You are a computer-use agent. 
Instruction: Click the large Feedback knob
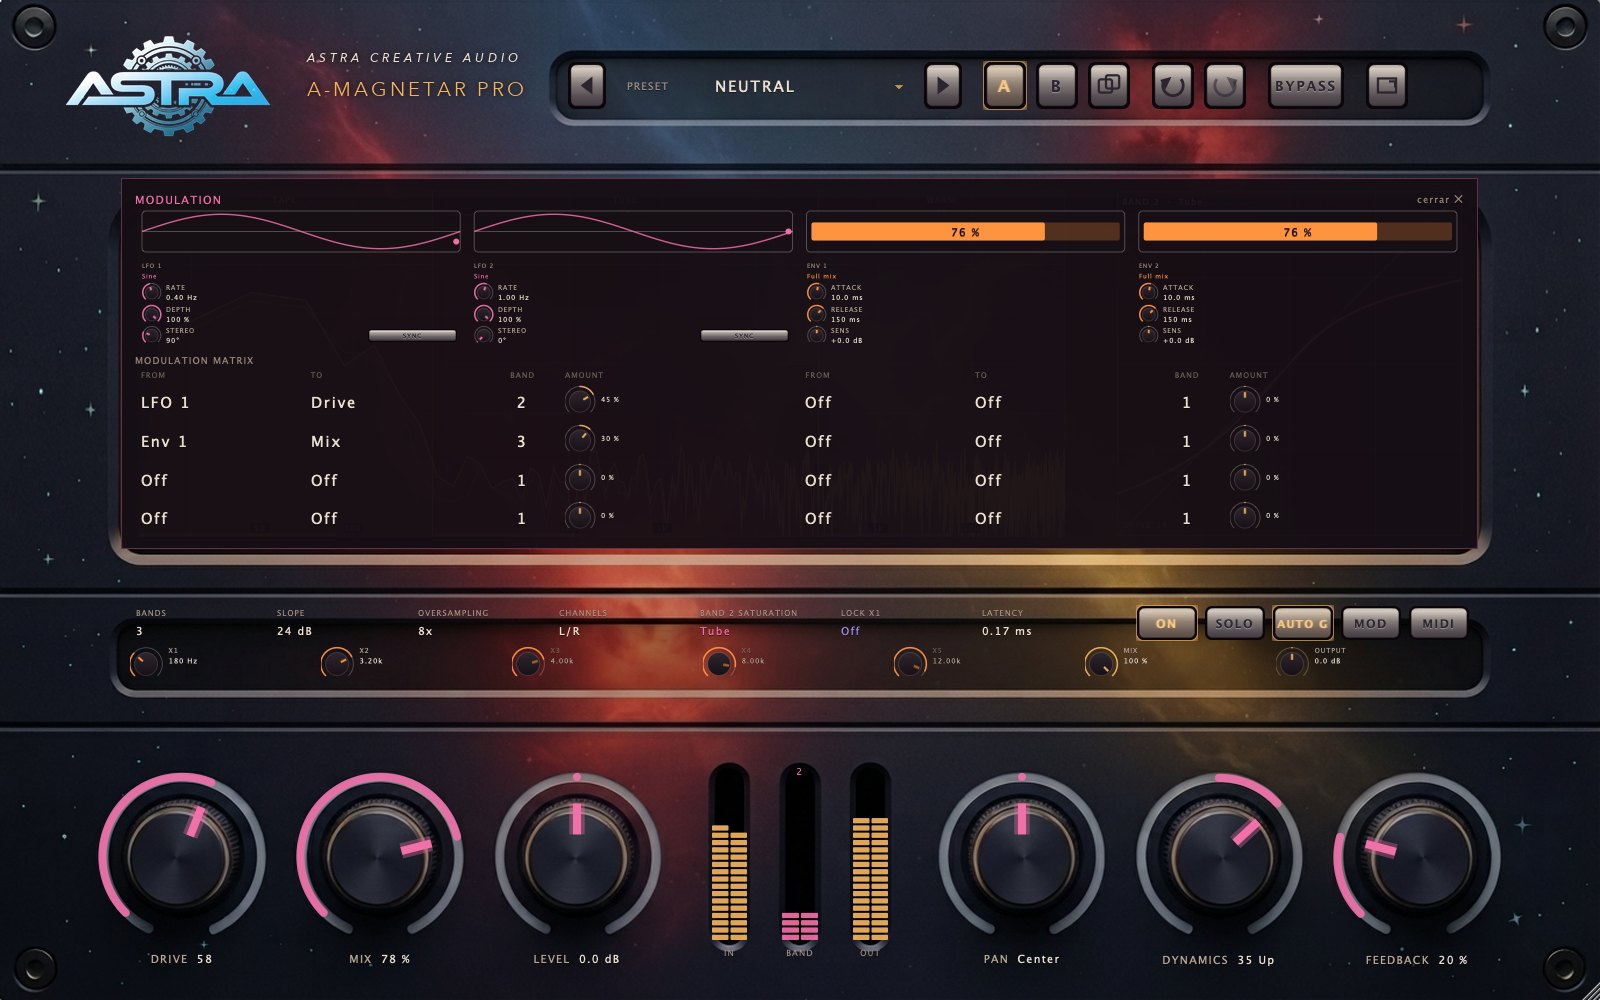[x=1418, y=856]
